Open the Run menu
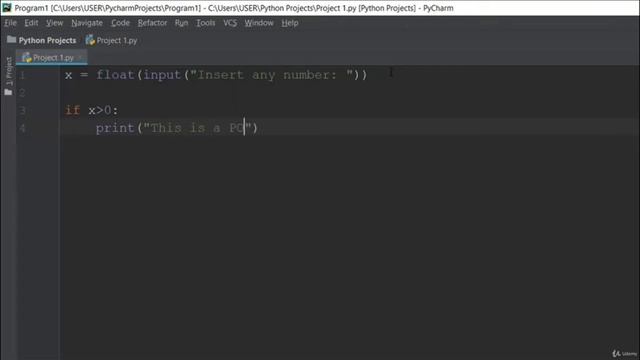Image resolution: width=640 pixels, height=360 pixels. point(181,23)
